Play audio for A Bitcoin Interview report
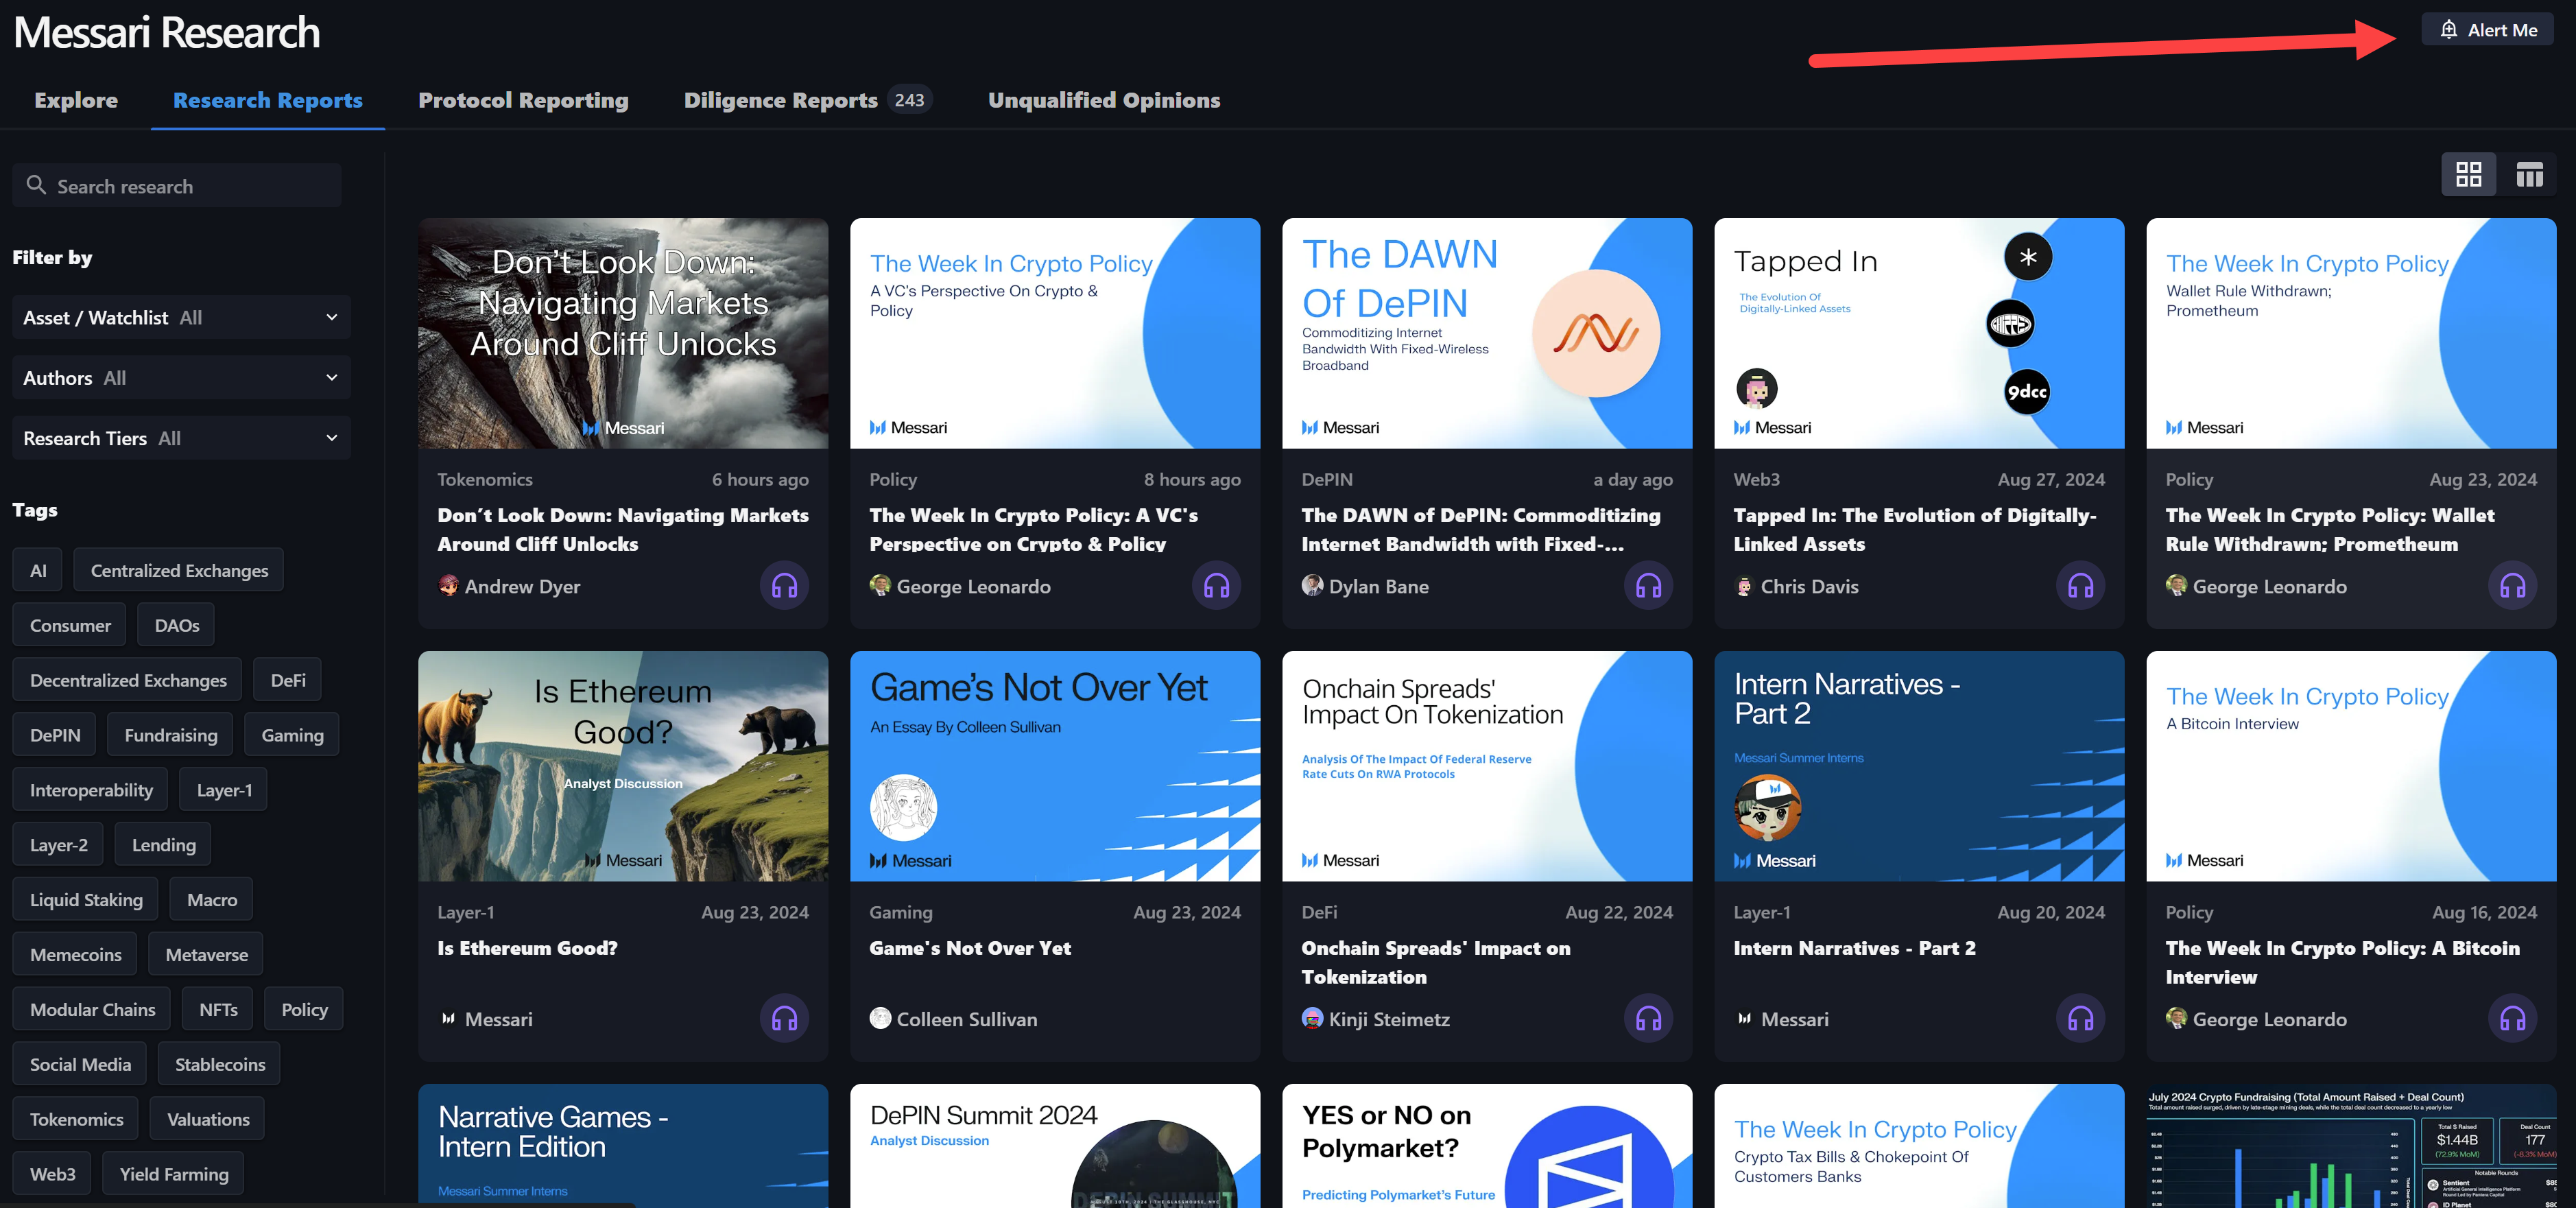Screen dimensions: 2576x1208 [2512, 1019]
